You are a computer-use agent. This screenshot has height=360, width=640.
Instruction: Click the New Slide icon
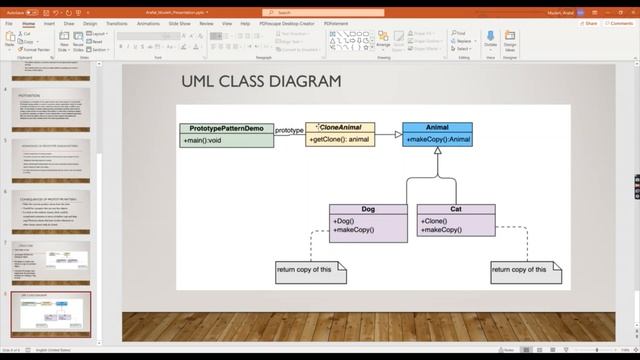(x=64, y=37)
